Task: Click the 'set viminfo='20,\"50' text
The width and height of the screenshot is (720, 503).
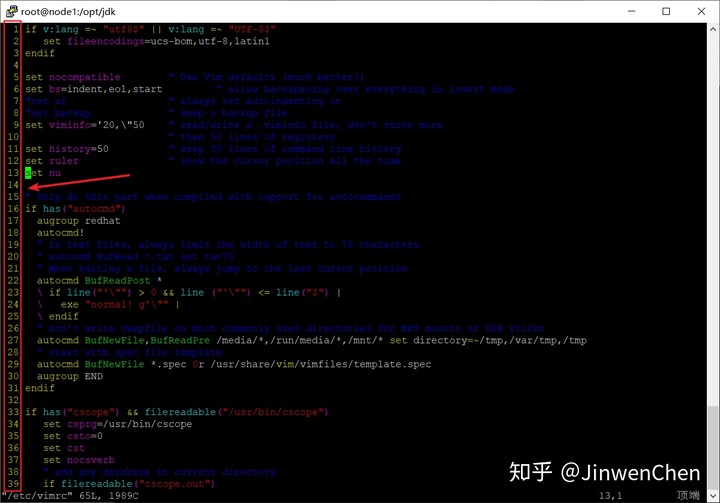Action: [x=84, y=125]
